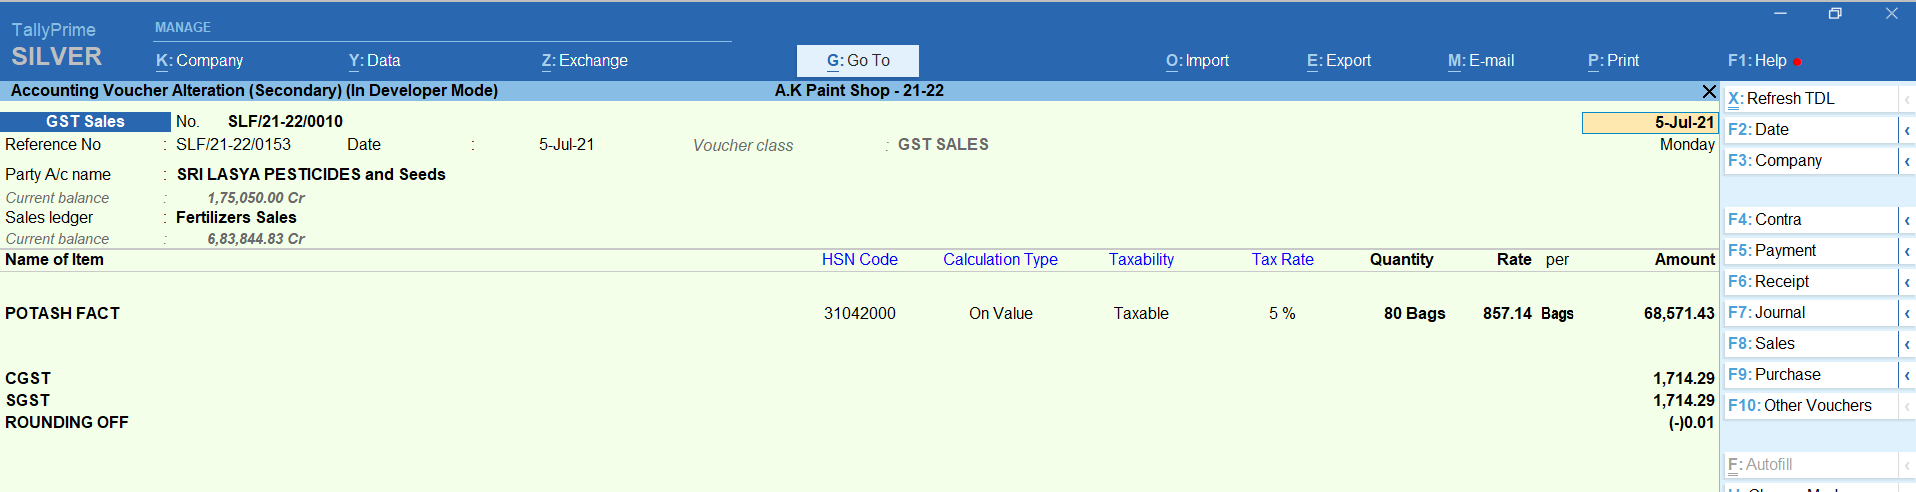1916x492 pixels.
Task: Select POTASH FACT item row
Action: click(858, 313)
